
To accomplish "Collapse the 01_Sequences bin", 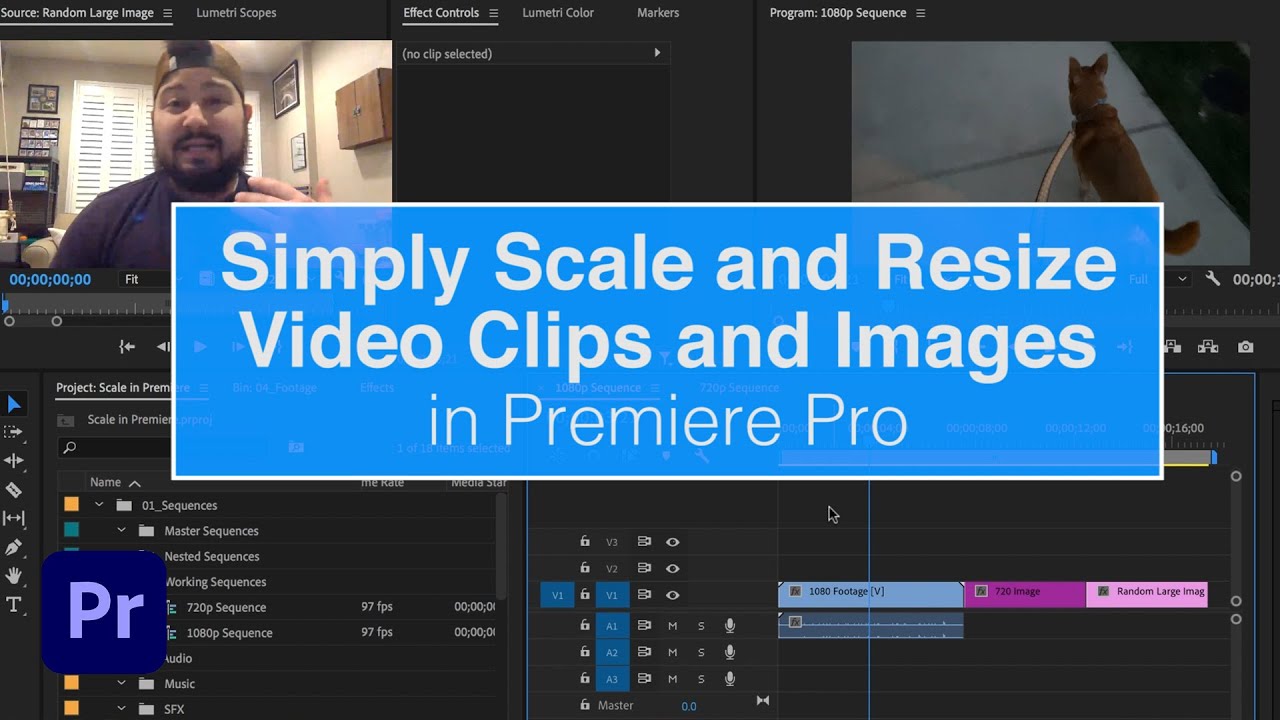I will pos(99,505).
